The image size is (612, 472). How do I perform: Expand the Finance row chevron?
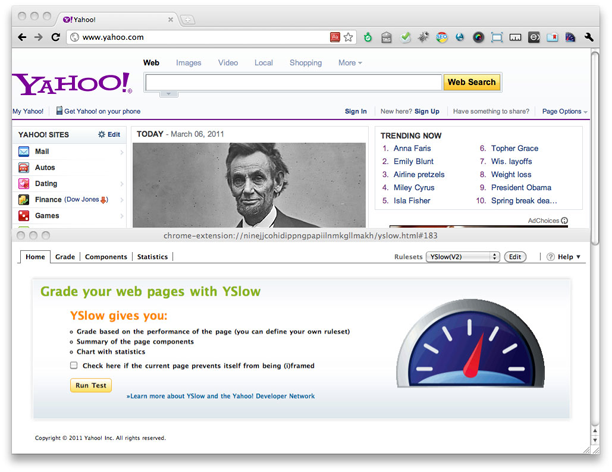122,200
